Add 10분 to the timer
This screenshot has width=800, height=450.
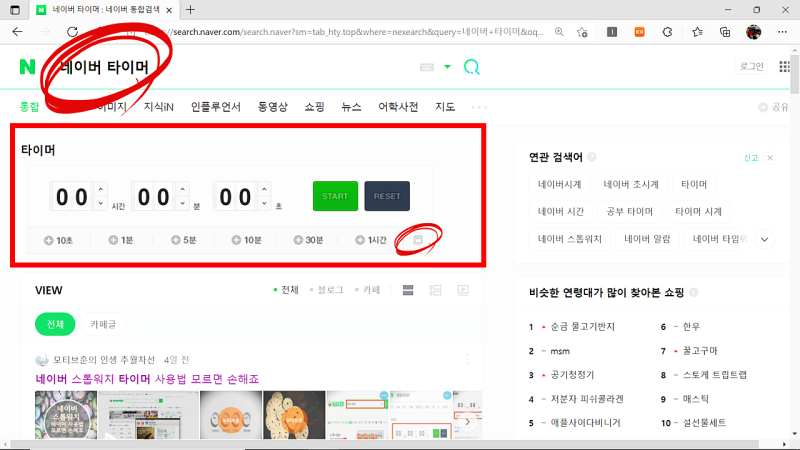click(246, 240)
